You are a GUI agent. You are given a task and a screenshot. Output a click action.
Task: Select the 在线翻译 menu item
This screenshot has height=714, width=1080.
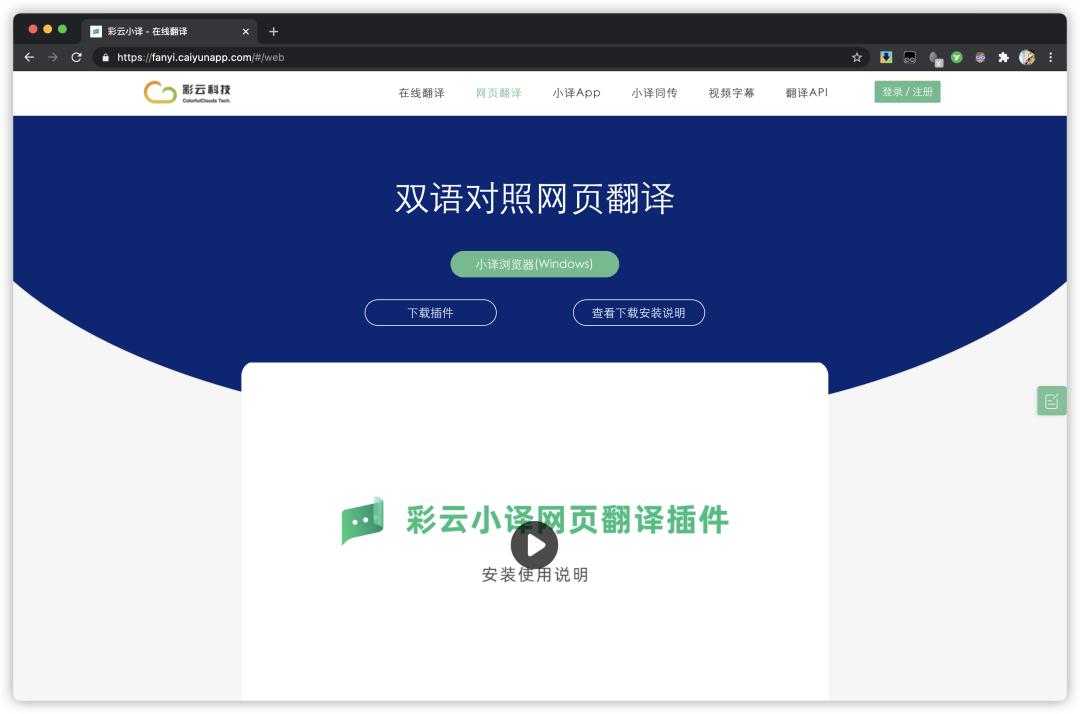pyautogui.click(x=422, y=93)
